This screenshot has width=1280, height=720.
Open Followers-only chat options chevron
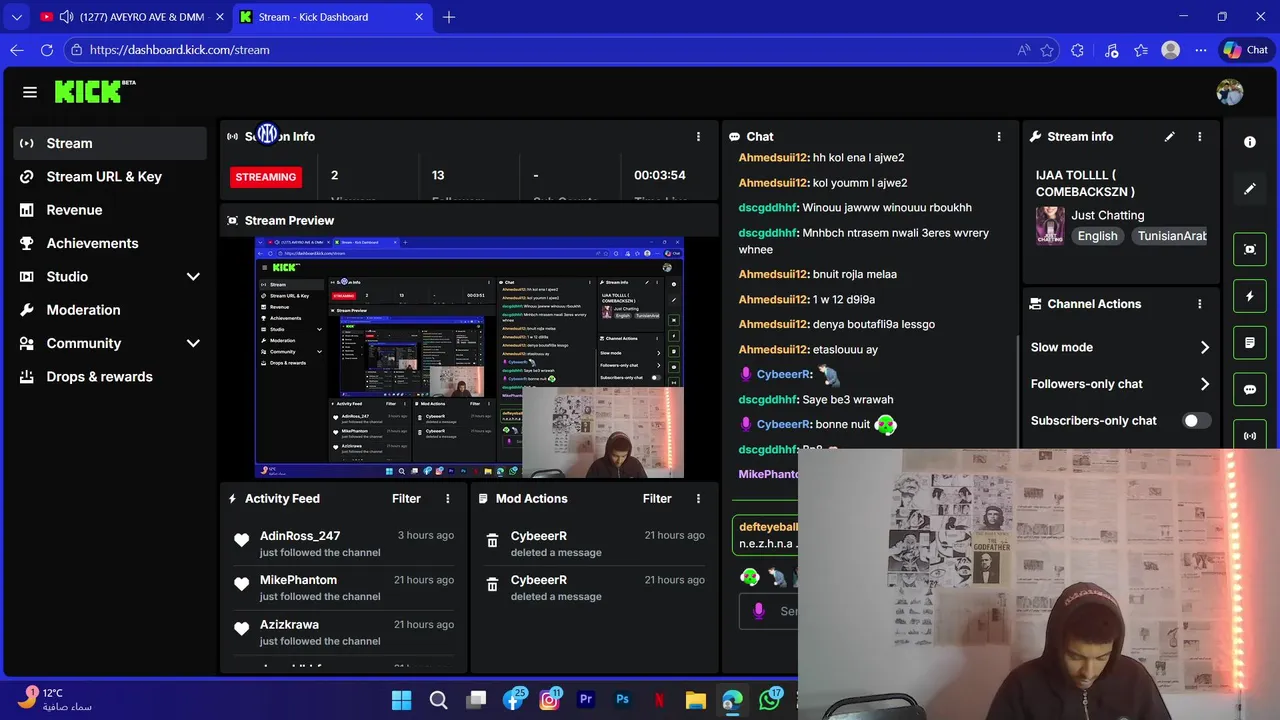click(1204, 384)
